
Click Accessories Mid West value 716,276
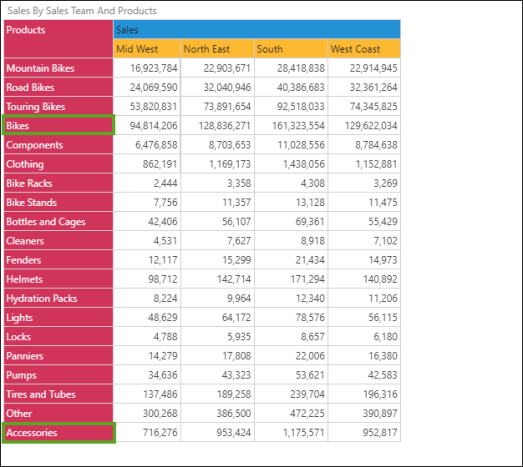click(160, 433)
